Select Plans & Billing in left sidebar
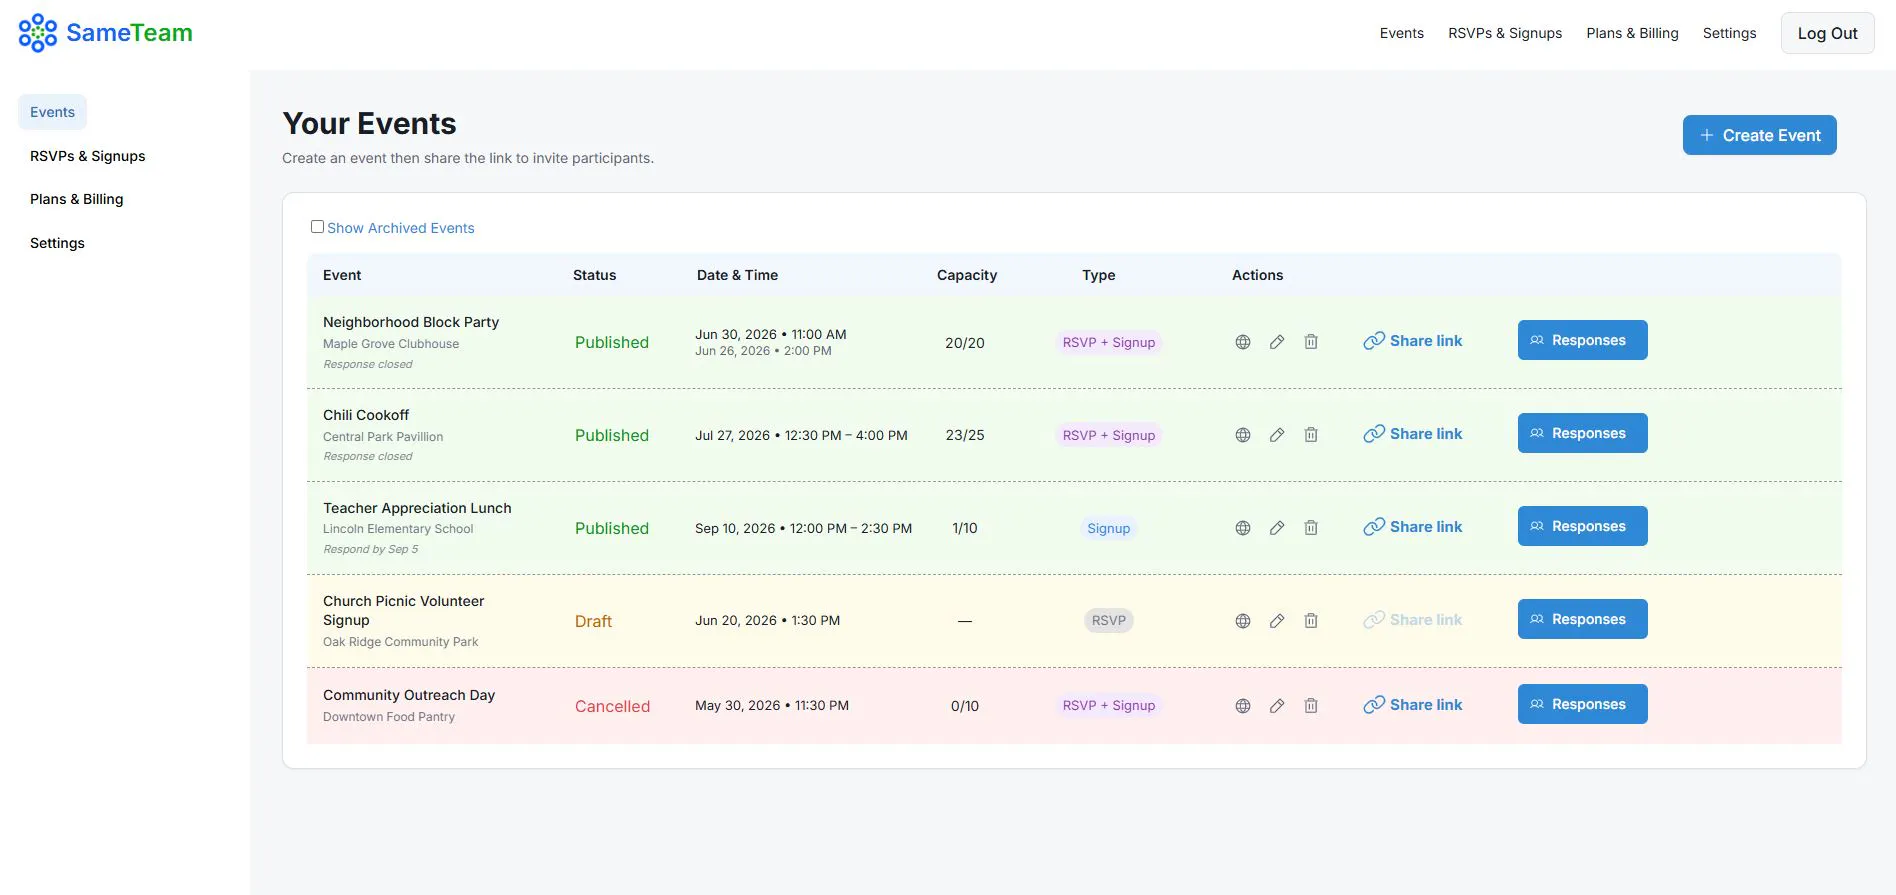 tap(77, 199)
